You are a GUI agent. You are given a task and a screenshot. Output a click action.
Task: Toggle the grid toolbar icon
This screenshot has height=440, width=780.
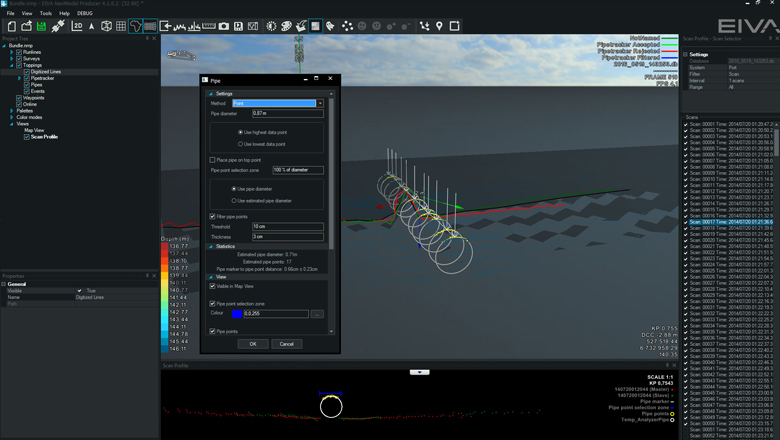coord(121,26)
